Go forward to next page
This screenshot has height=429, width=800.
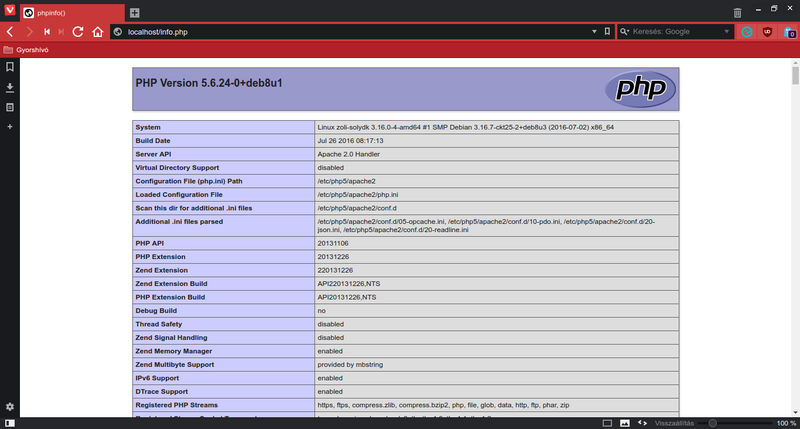coord(29,32)
